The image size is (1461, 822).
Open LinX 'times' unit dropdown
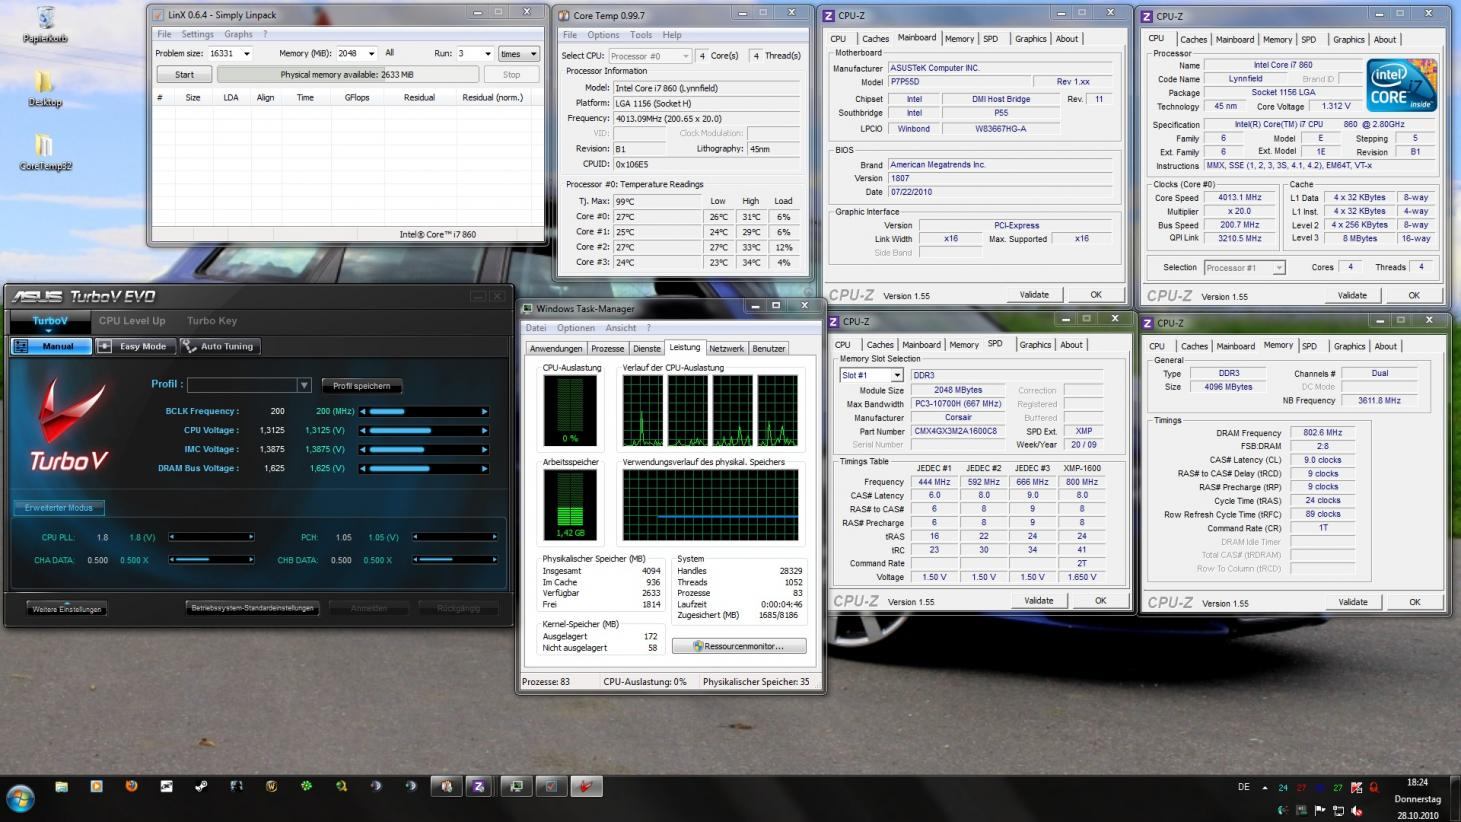[x=518, y=54]
